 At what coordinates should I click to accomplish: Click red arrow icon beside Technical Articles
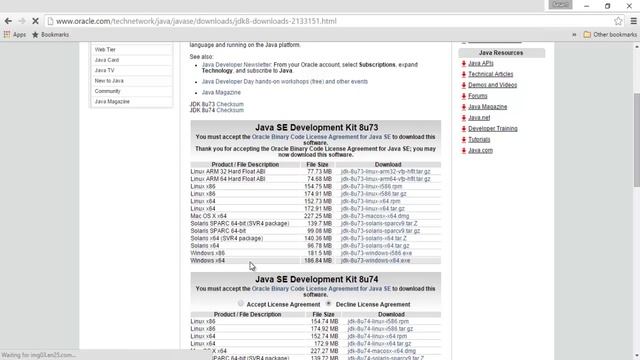click(464, 74)
